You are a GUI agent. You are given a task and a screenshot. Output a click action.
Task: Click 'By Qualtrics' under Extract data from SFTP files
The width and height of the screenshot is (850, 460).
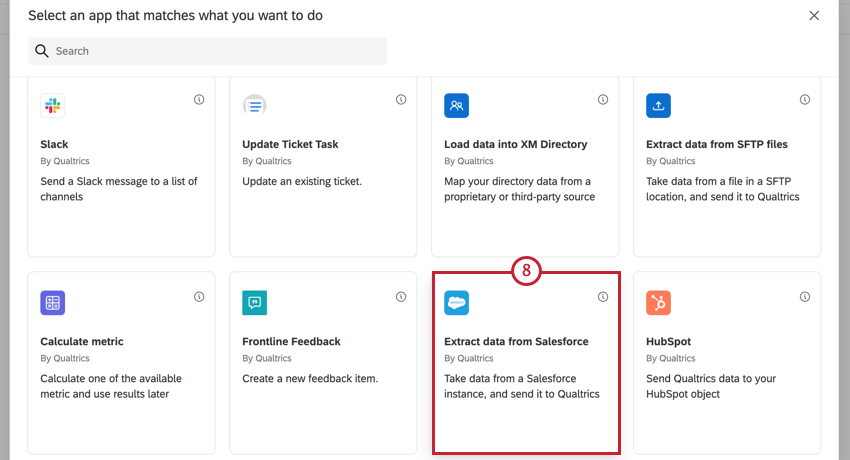[x=671, y=161]
